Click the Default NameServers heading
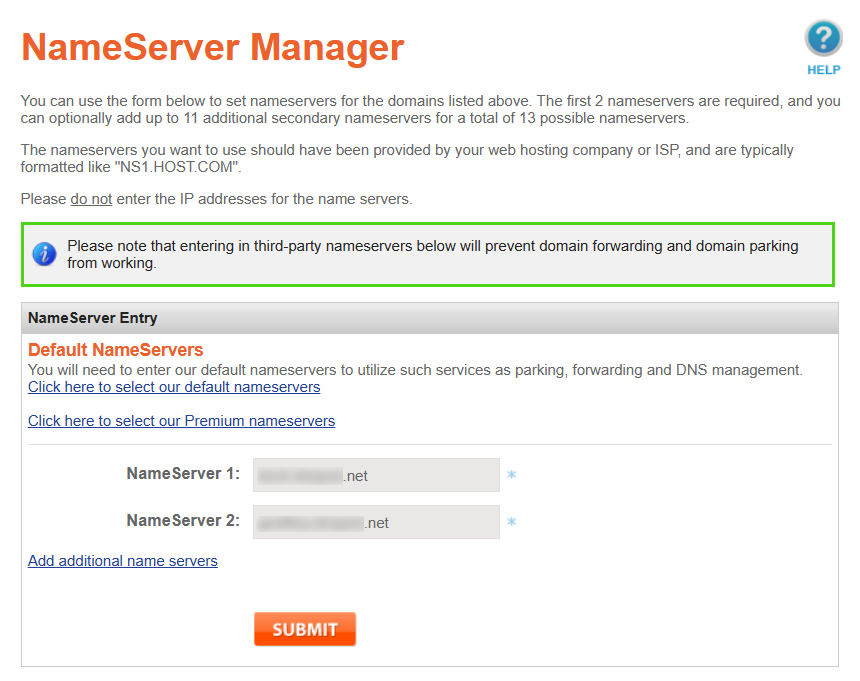Screen dimensions: 860x681 point(115,350)
